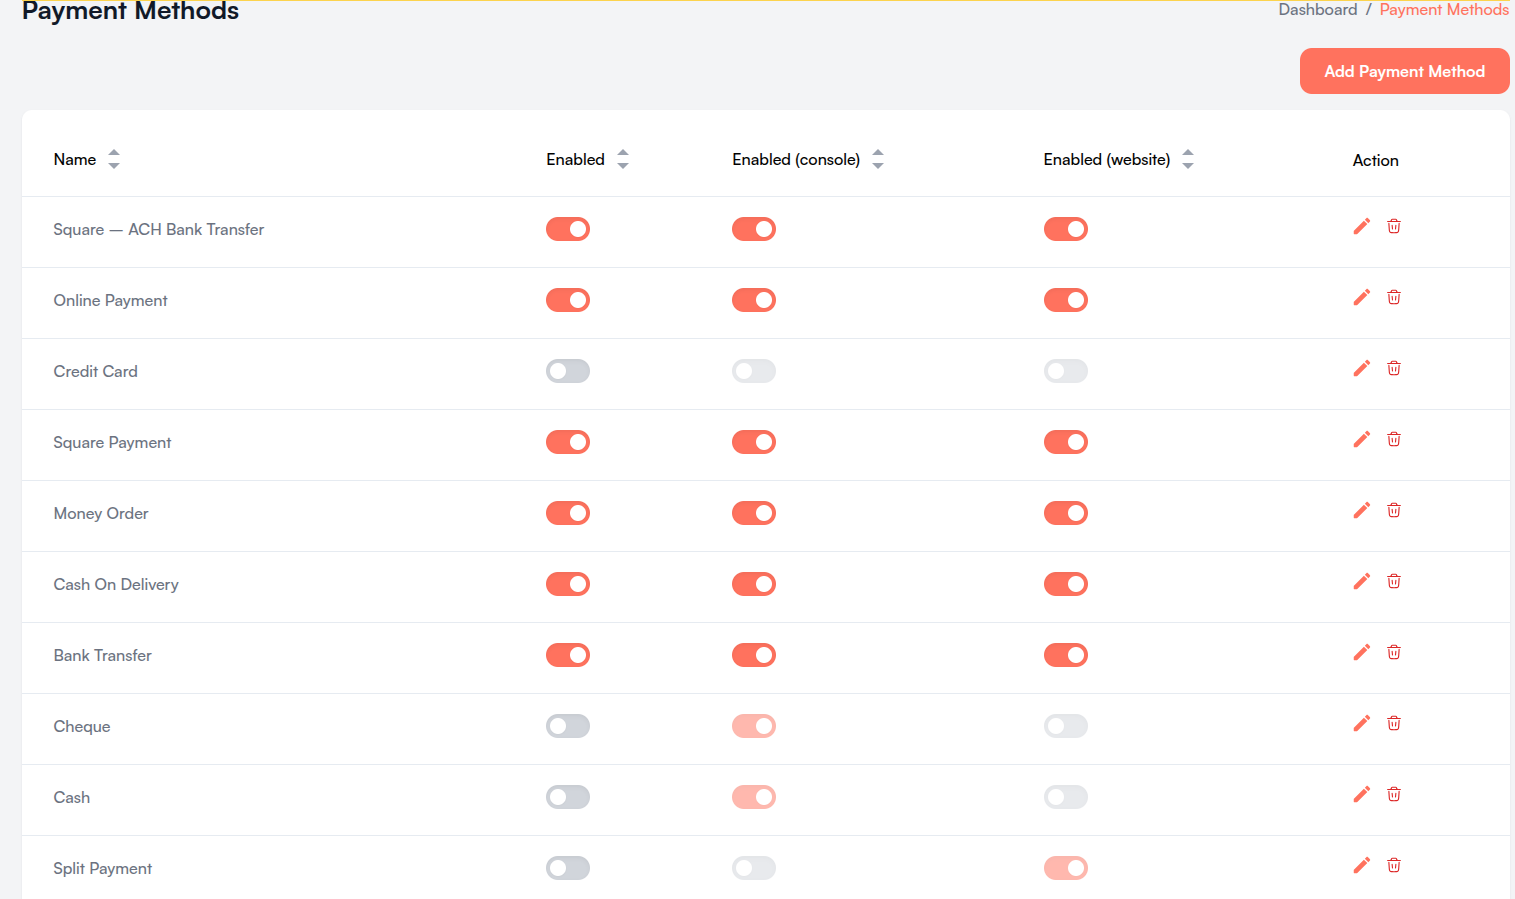Screen dimensions: 1515x899
Task: Edit the Split Payment method
Action: [x=1361, y=866]
